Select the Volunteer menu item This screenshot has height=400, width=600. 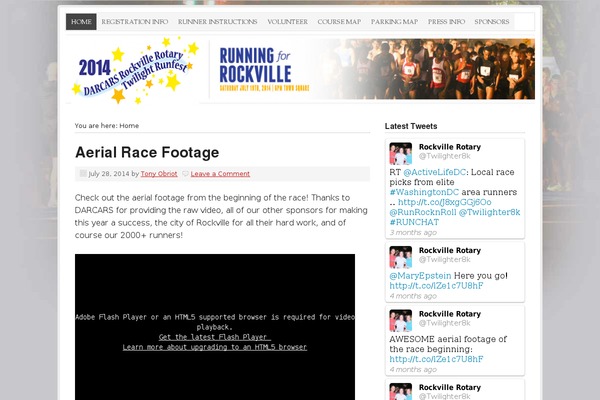pos(287,22)
